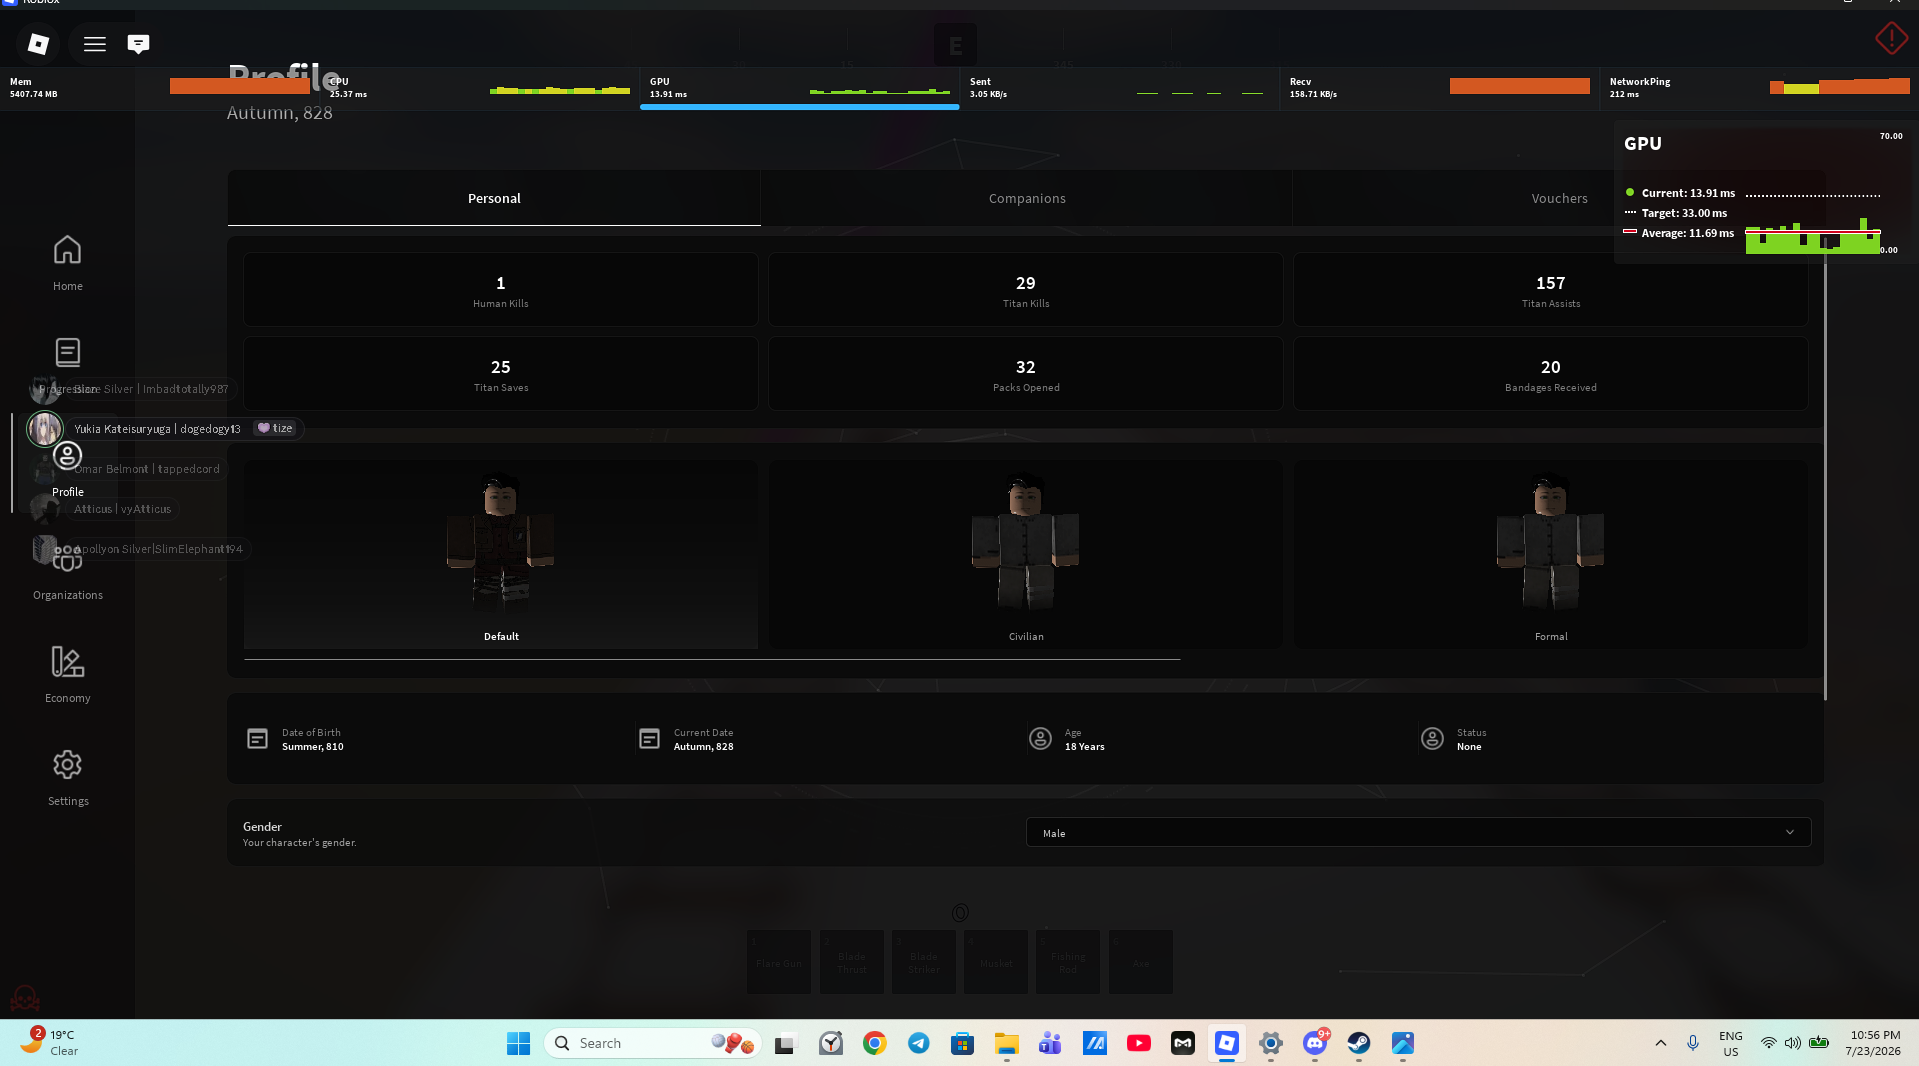Show hidden tray icons chevron

pyautogui.click(x=1661, y=1043)
